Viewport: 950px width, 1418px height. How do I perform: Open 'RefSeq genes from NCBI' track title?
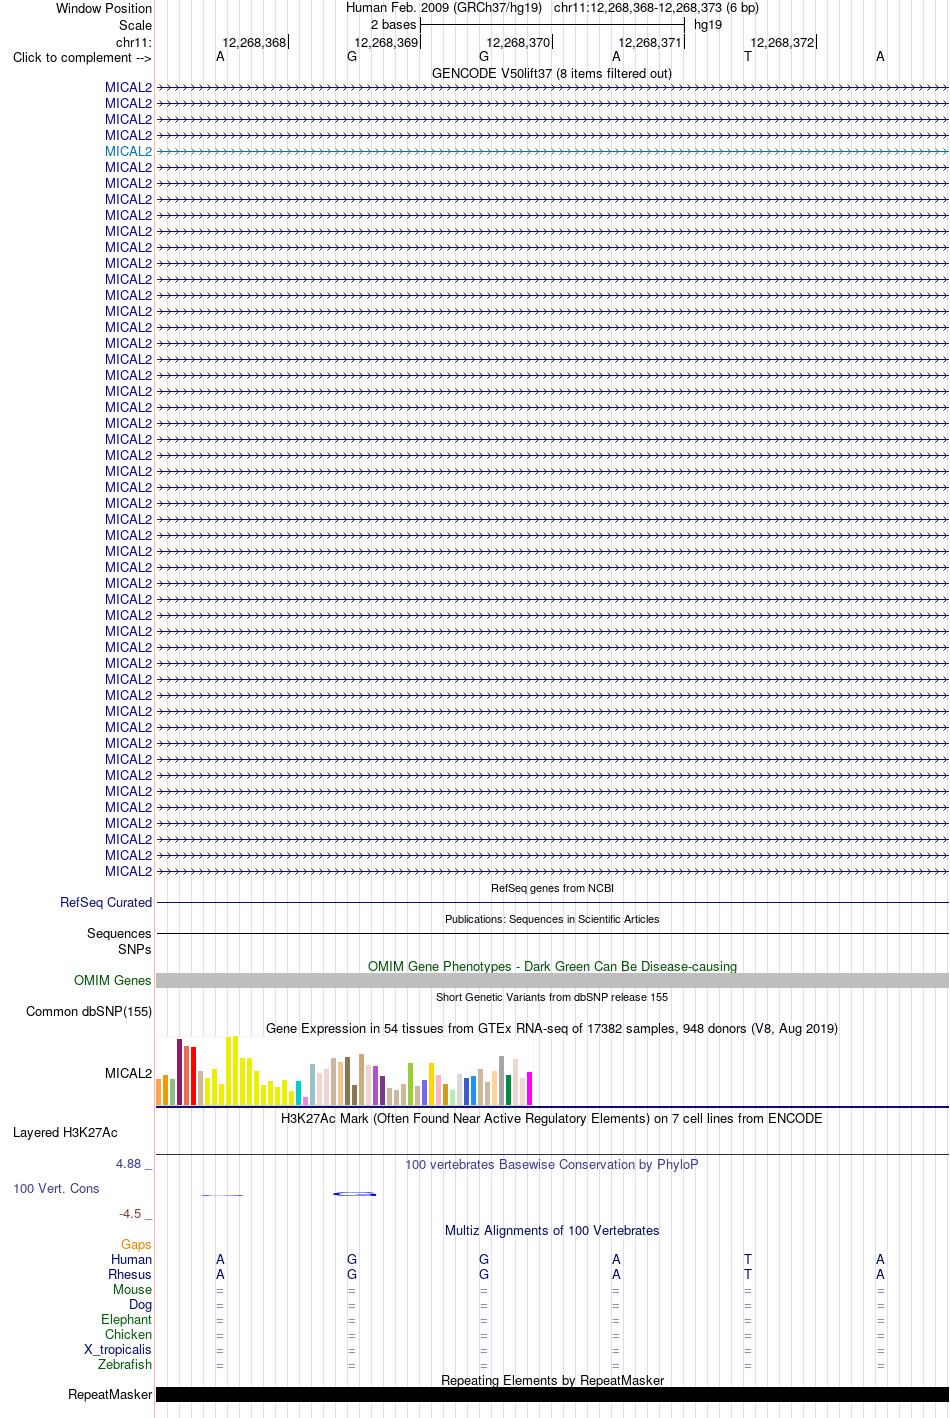[x=552, y=888]
